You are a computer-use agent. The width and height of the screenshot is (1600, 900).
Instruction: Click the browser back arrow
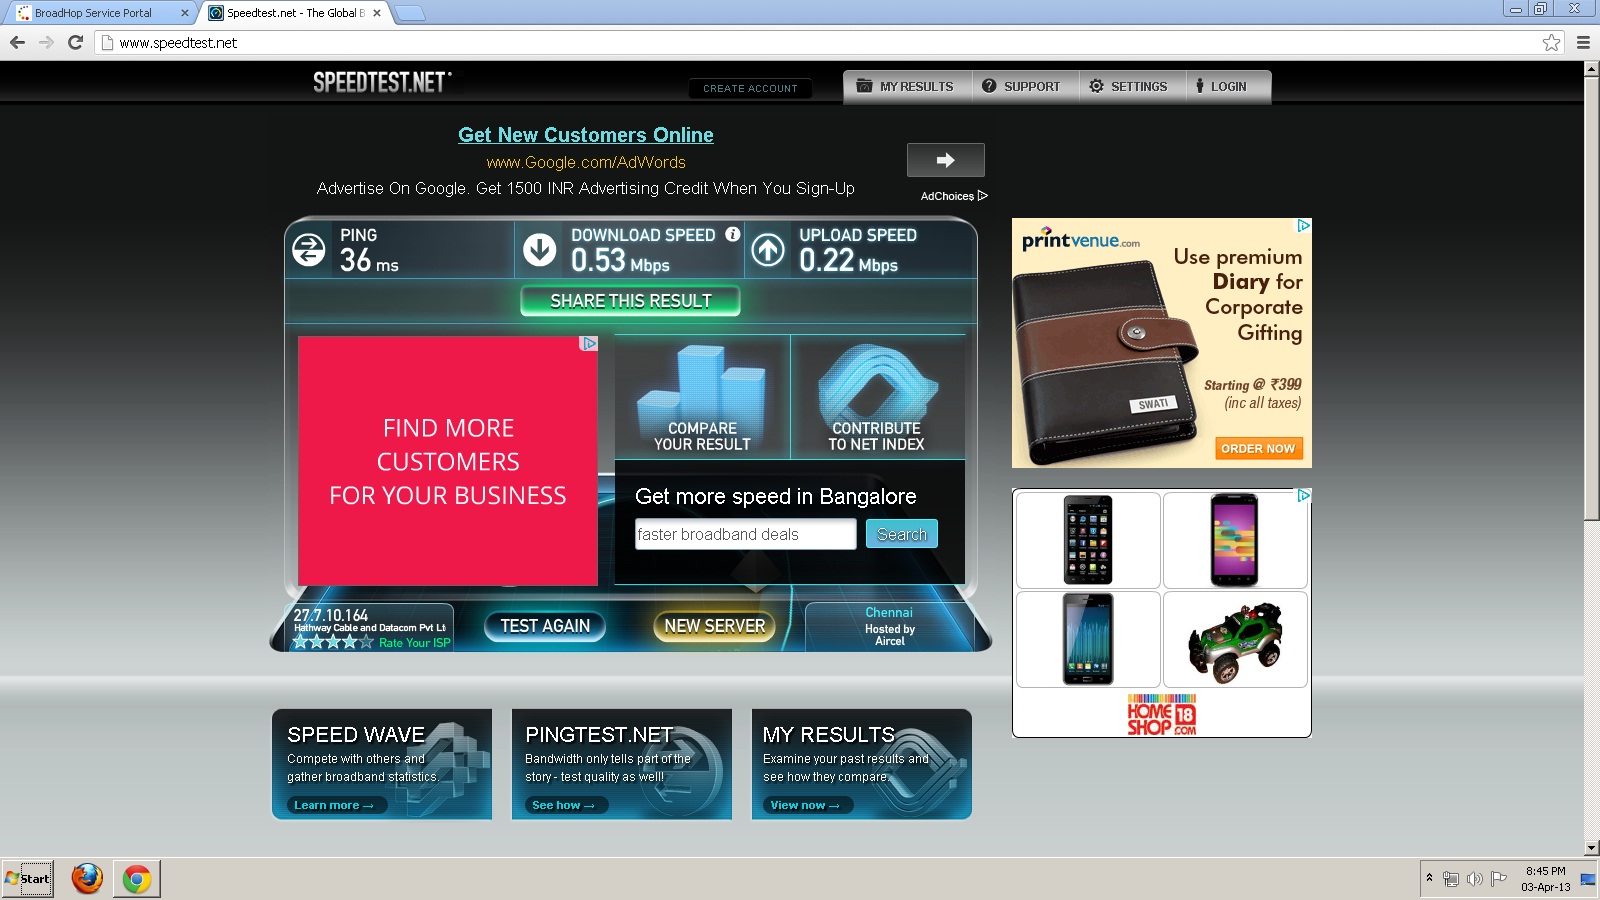pos(17,42)
